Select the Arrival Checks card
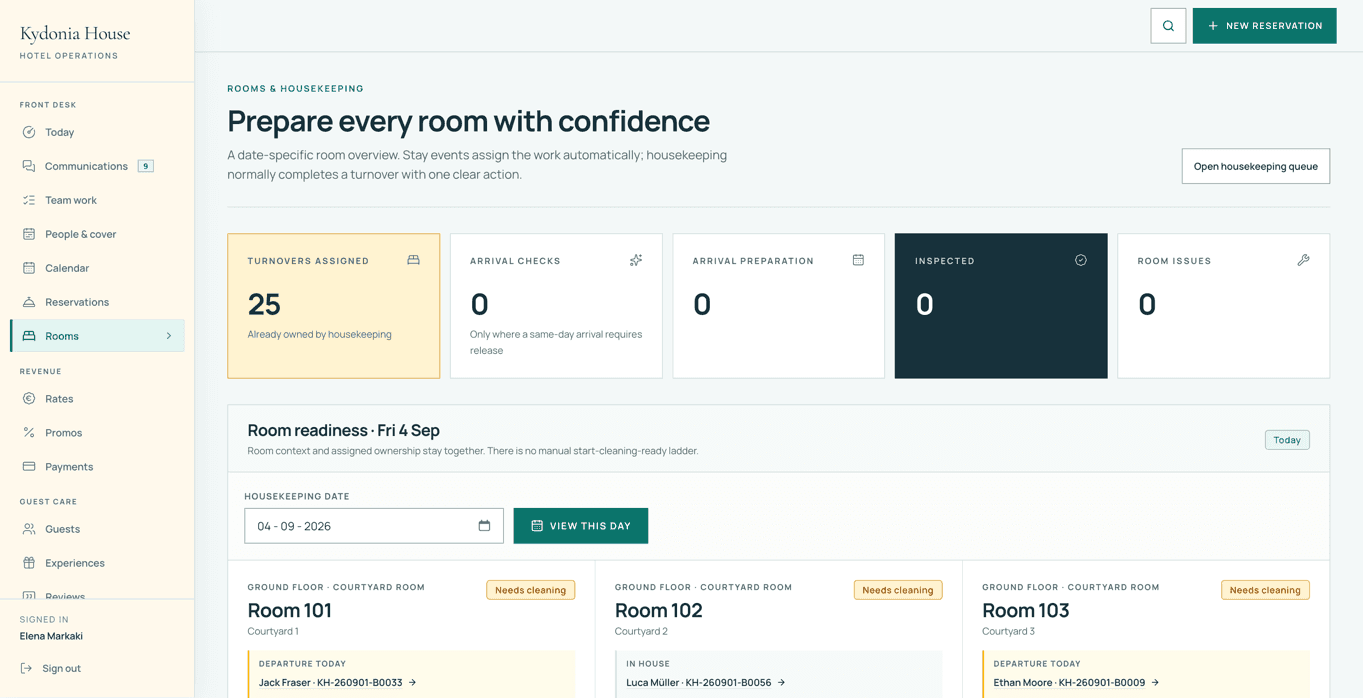The width and height of the screenshot is (1363, 698). tap(556, 306)
